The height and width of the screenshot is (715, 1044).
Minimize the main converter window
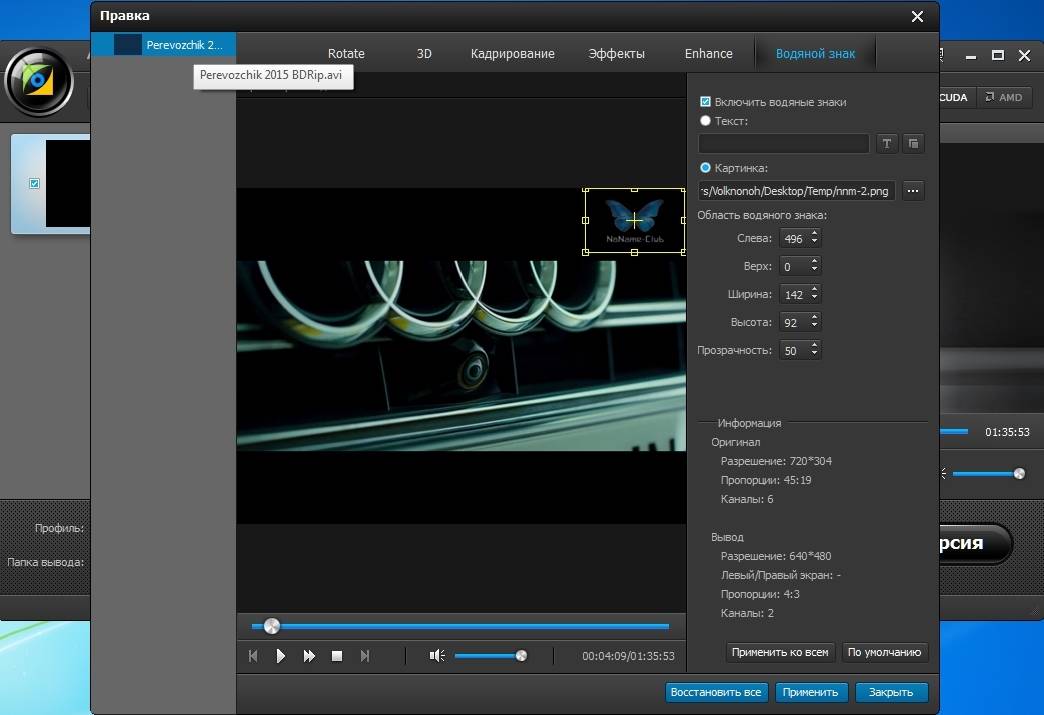pos(971,56)
